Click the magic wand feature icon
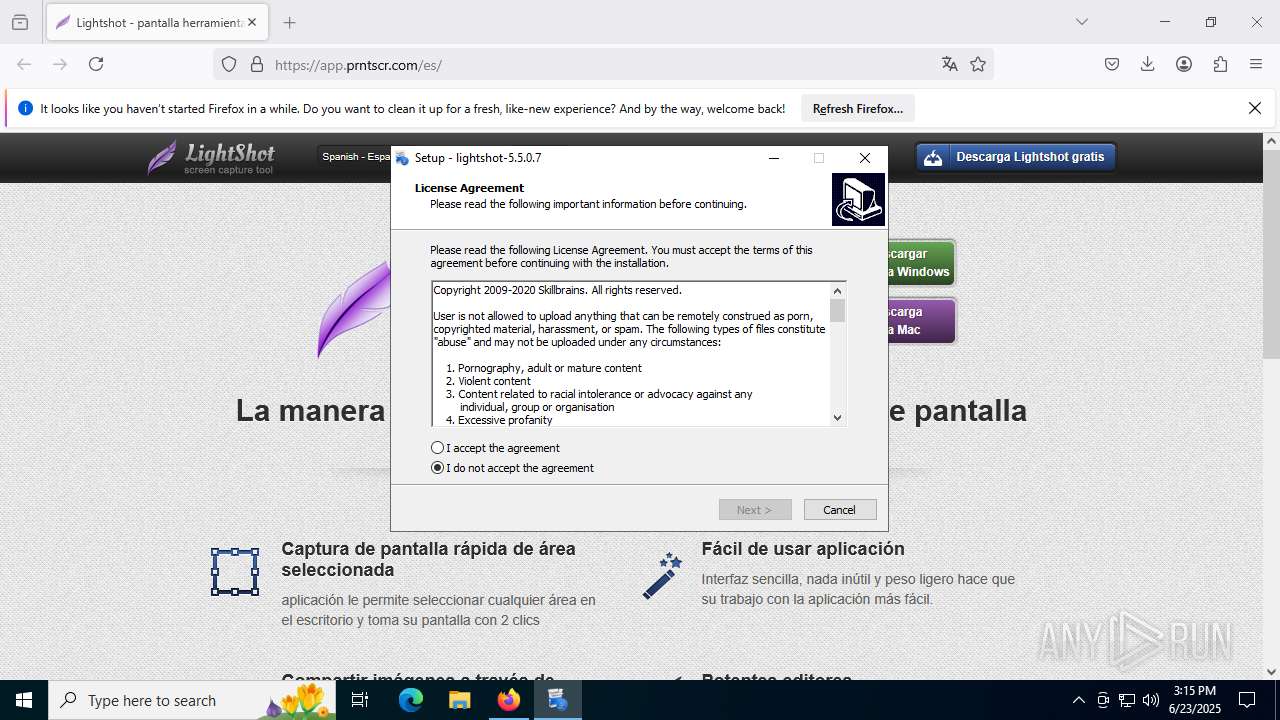1280x720 pixels. 662,576
